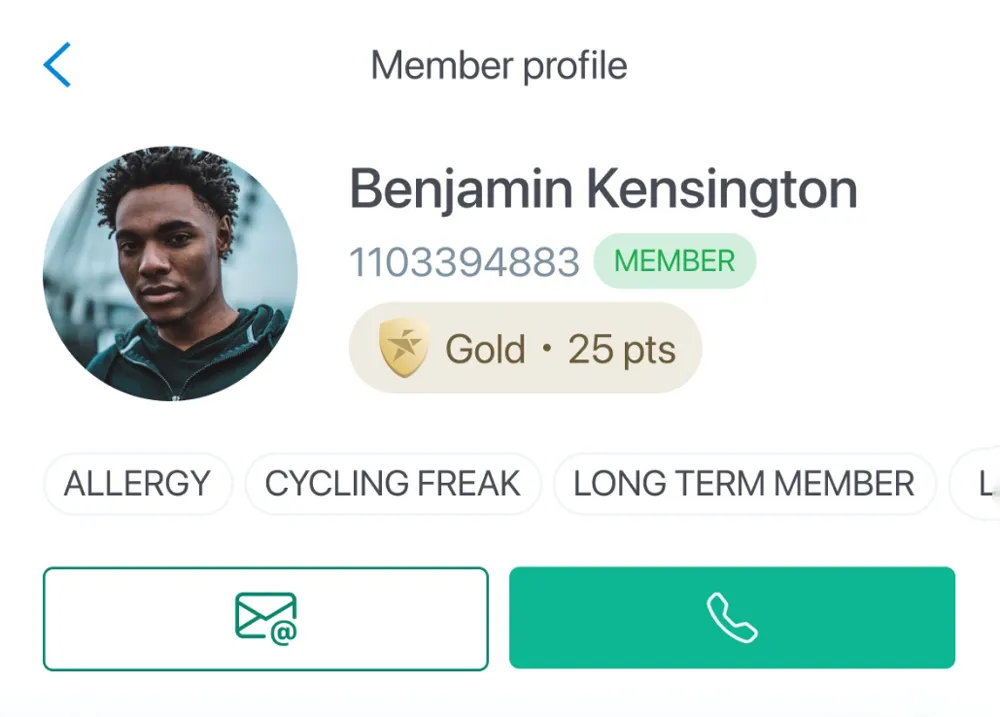Go back using the blue chevron

coord(57,66)
